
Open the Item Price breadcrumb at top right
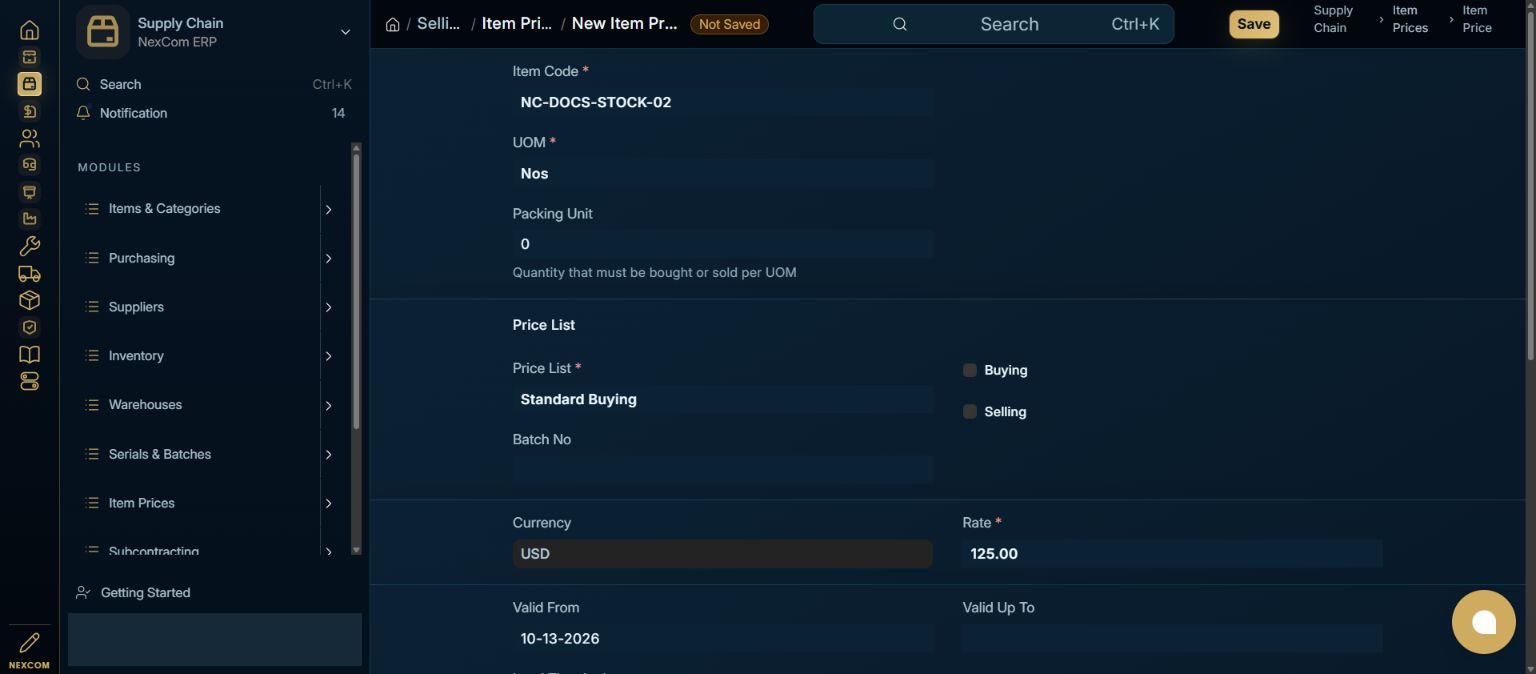tap(1477, 19)
